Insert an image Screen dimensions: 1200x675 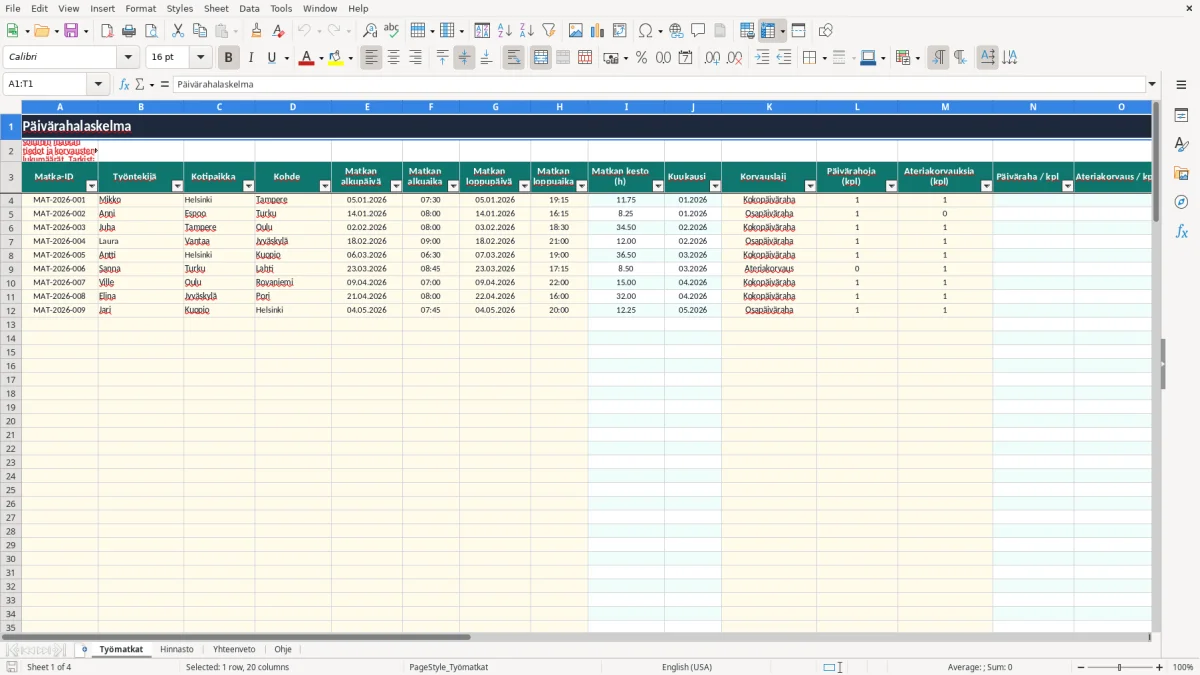pos(575,30)
